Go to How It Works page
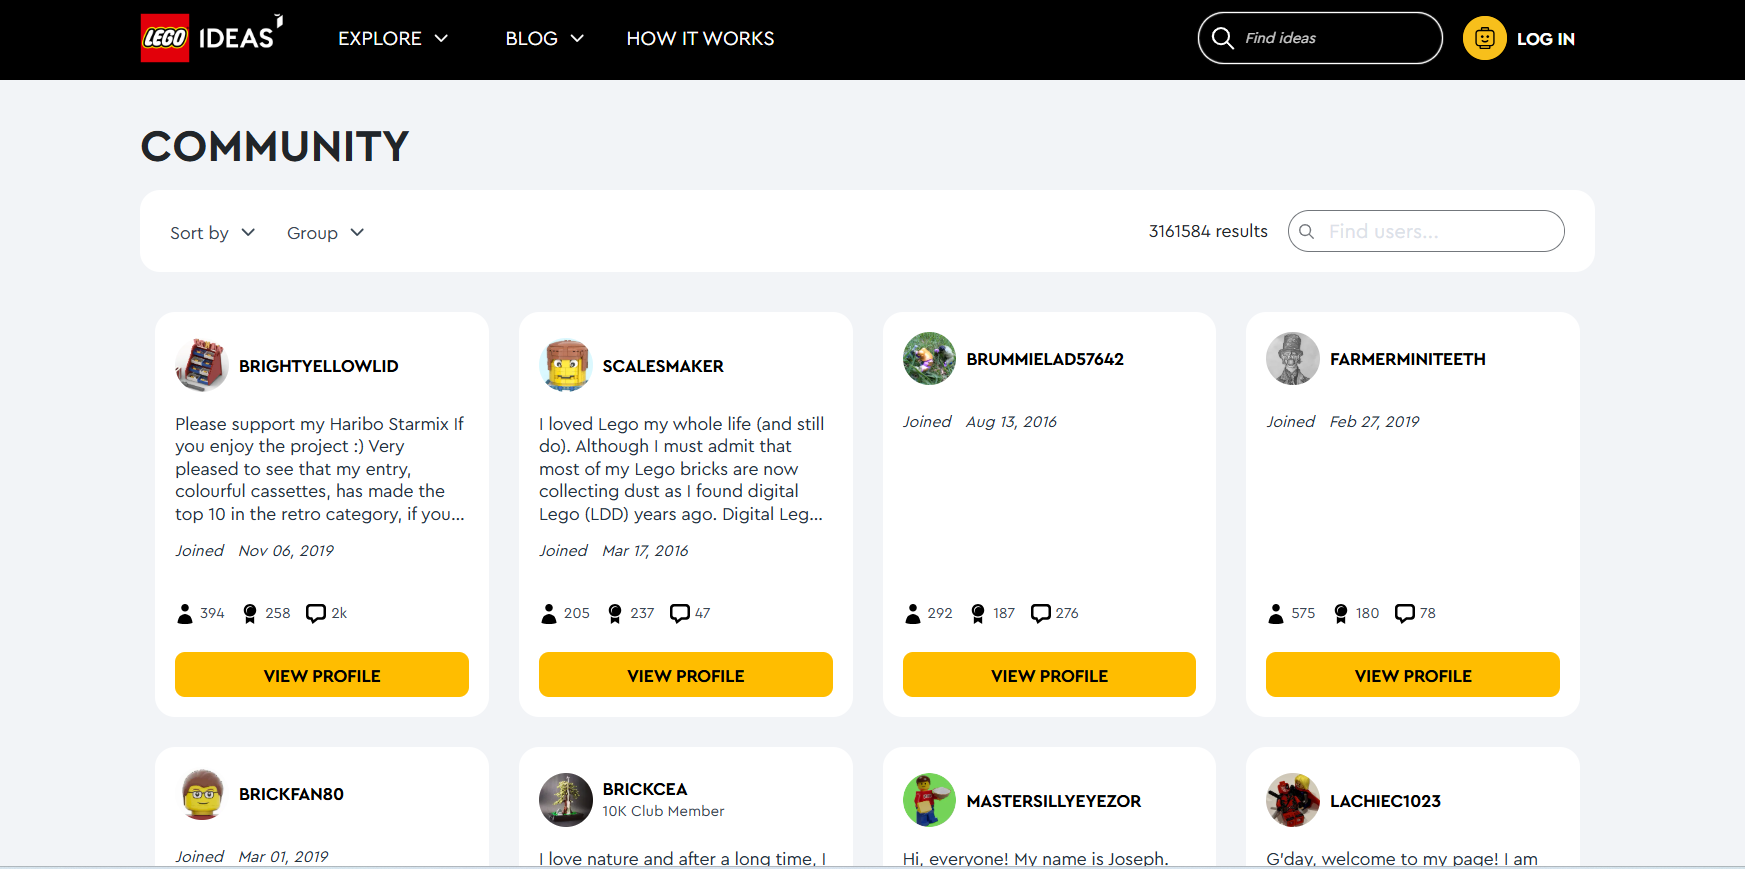 pos(700,38)
